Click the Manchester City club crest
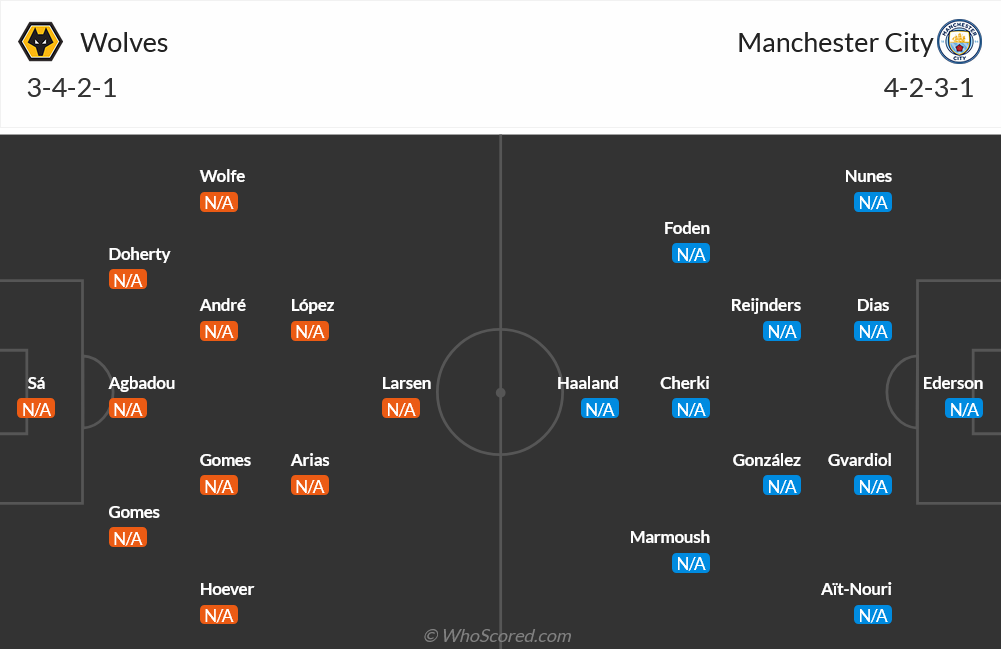Screen dimensions: 1002x649 [x=959, y=42]
